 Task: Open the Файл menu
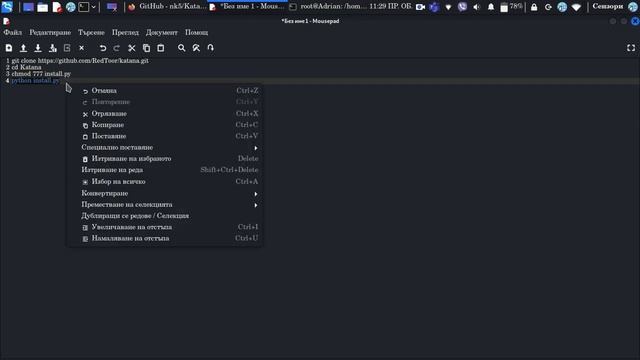13,32
